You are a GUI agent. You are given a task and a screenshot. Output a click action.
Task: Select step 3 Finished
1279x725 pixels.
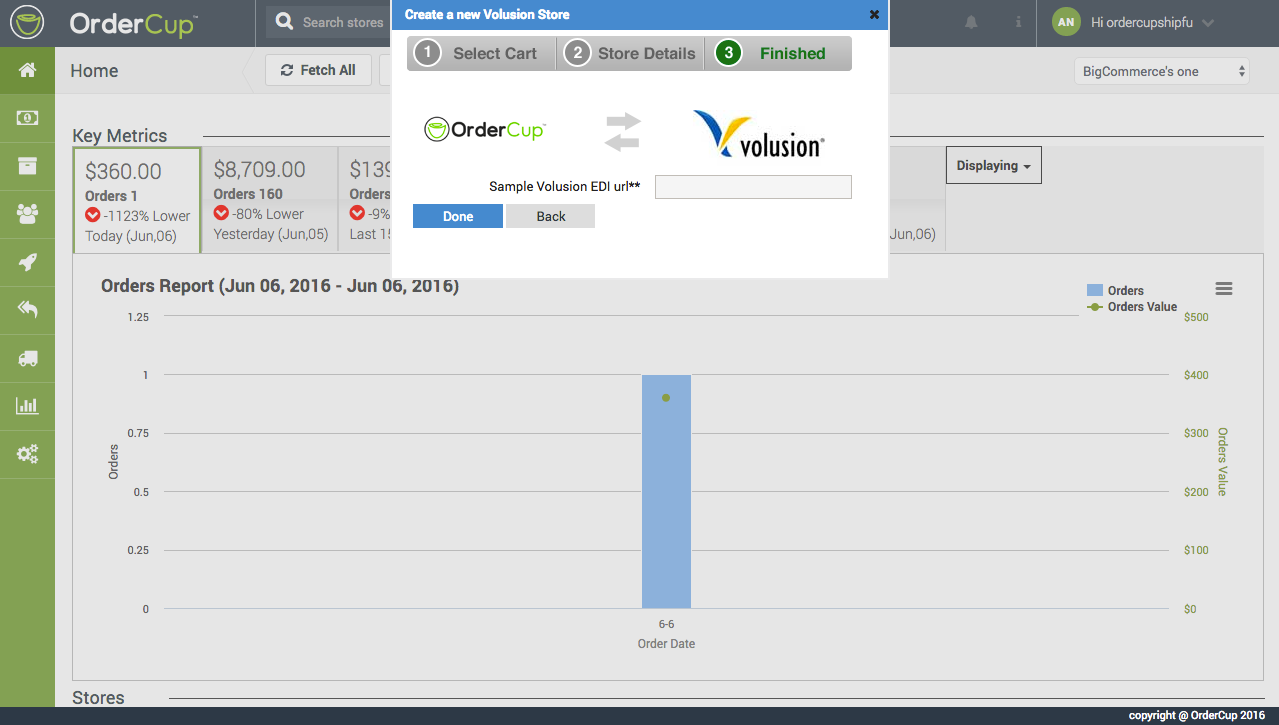coord(778,54)
